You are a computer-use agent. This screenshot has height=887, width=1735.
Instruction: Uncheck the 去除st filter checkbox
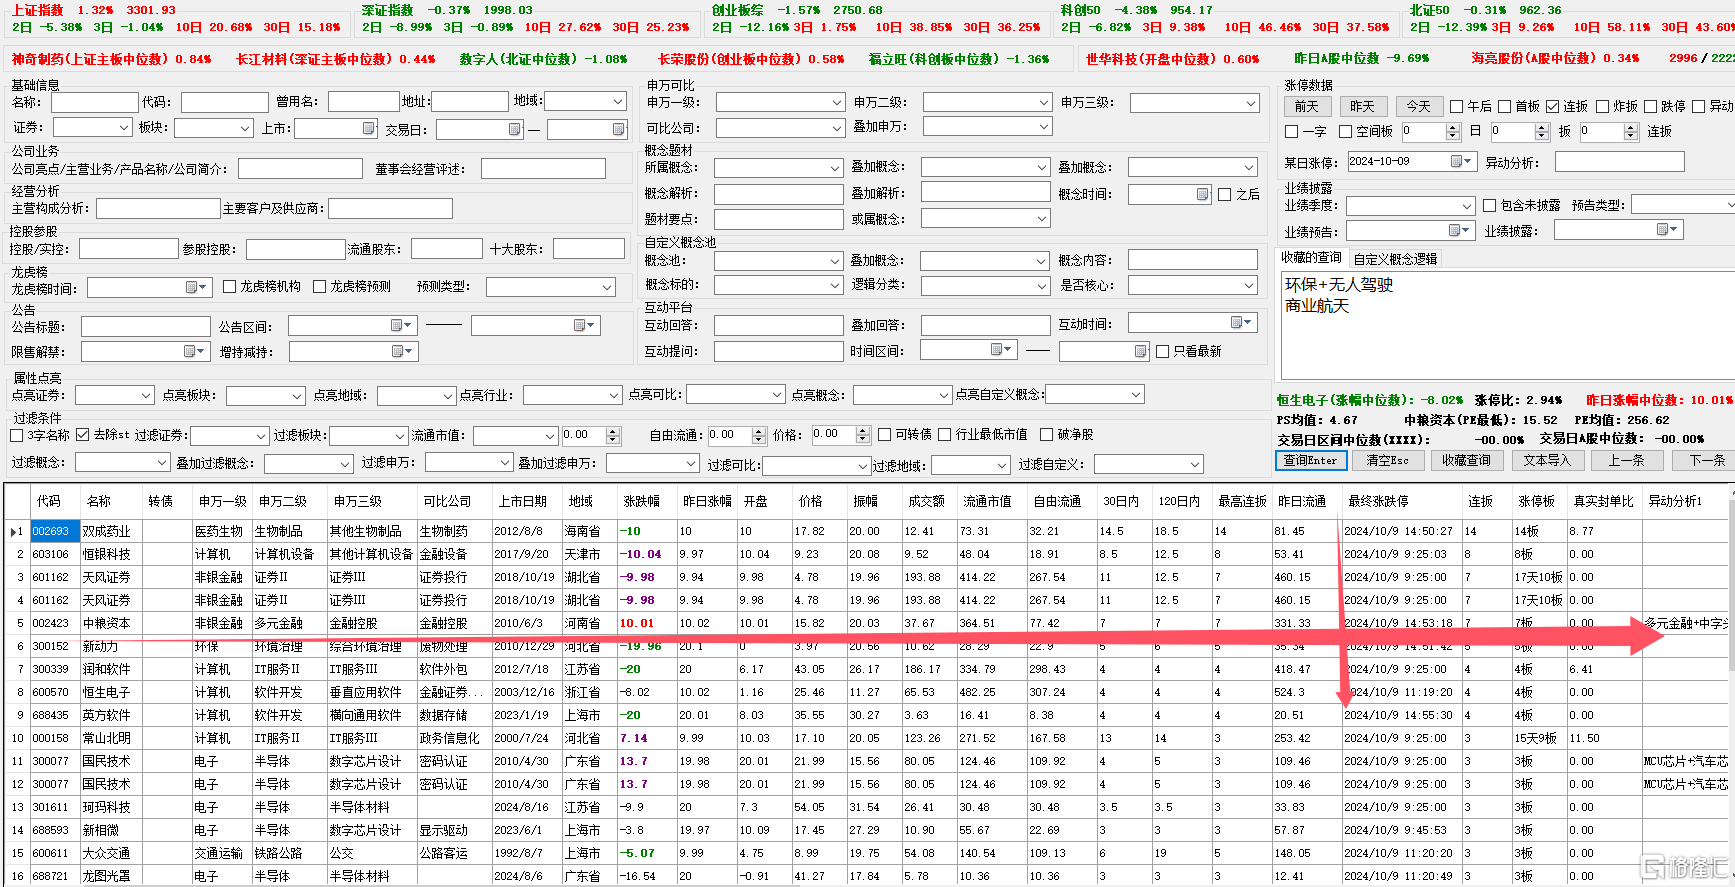[x=83, y=435]
